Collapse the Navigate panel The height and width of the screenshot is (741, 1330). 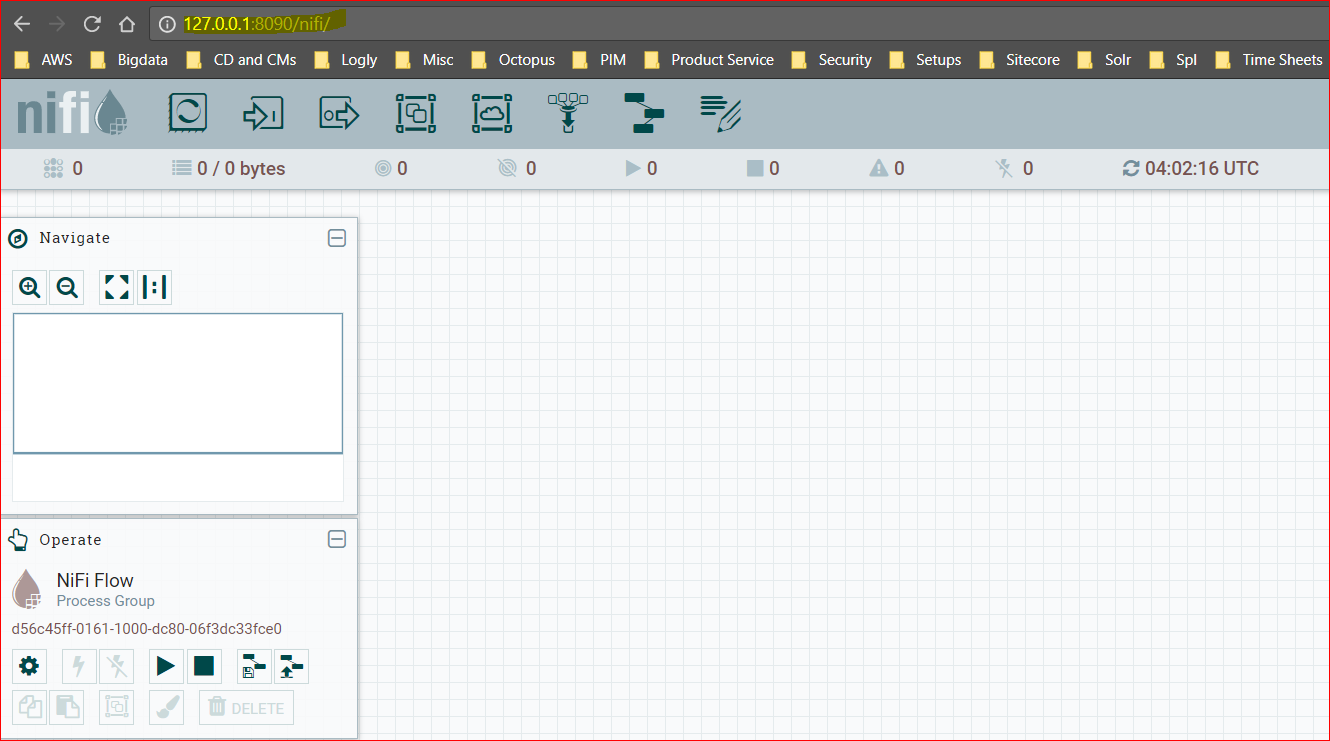(337, 238)
